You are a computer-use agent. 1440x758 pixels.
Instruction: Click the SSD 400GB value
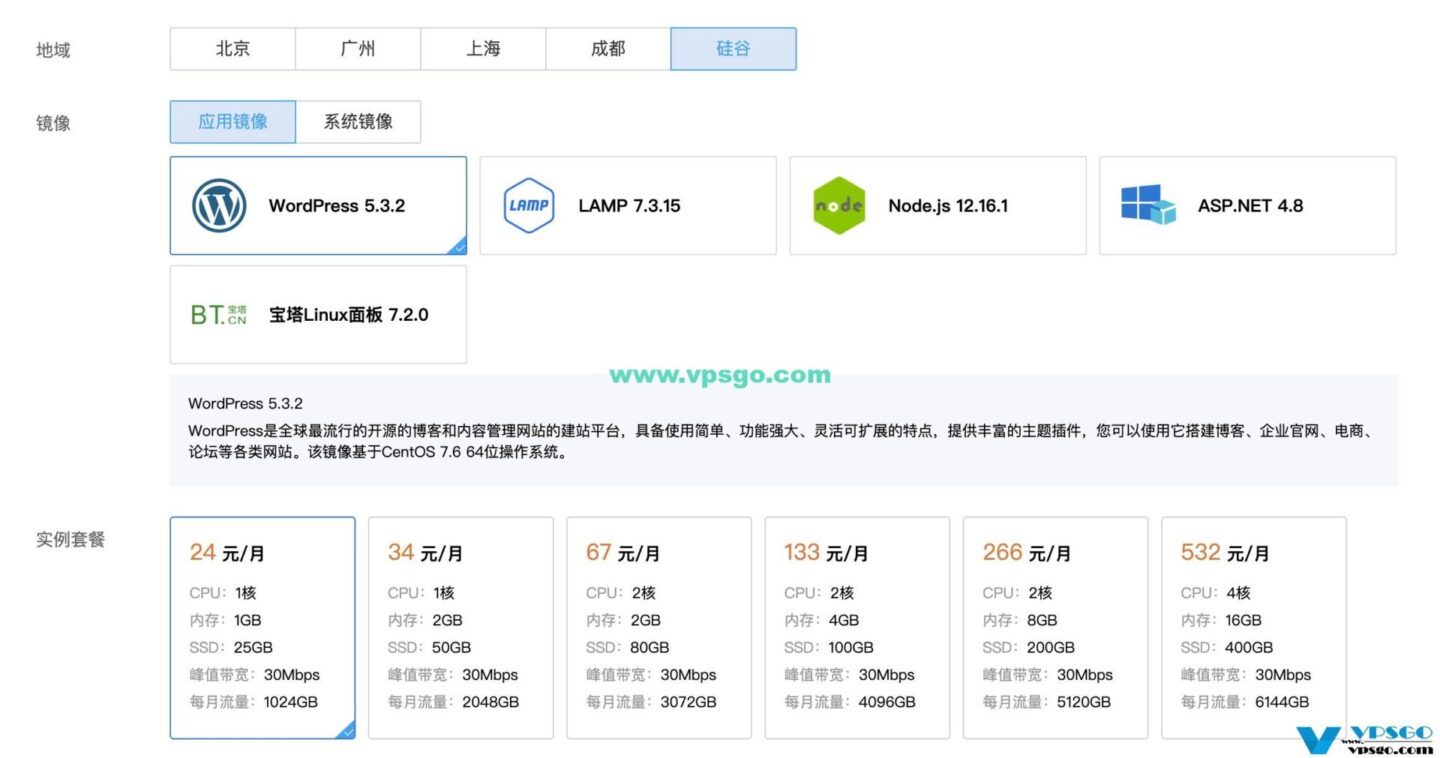coord(1248,647)
